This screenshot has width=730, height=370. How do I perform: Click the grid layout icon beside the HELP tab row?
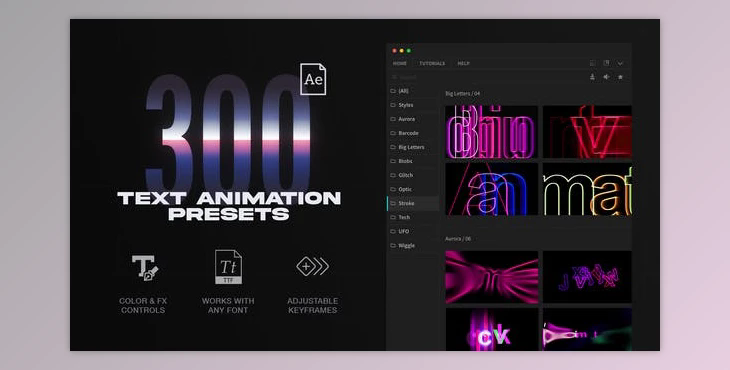coord(593,63)
